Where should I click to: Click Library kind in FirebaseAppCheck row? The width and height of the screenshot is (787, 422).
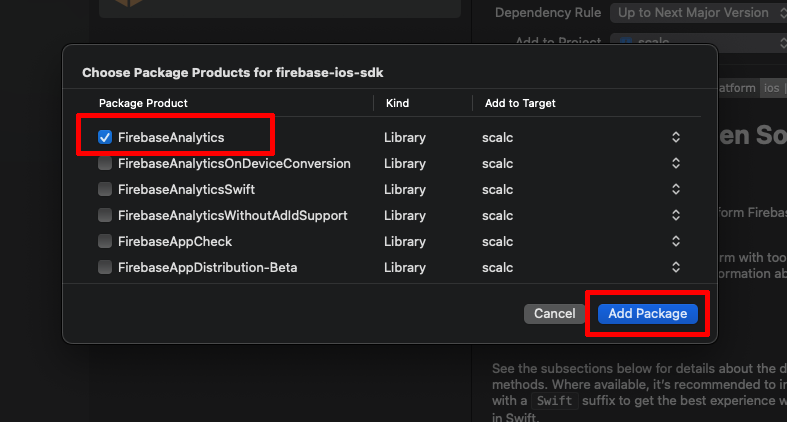[405, 242]
